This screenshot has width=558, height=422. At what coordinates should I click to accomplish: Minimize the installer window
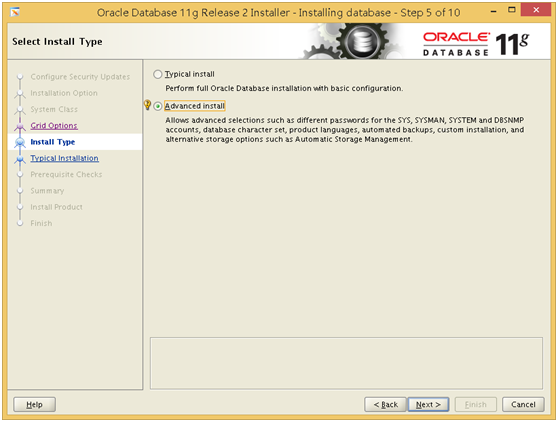click(x=493, y=11)
